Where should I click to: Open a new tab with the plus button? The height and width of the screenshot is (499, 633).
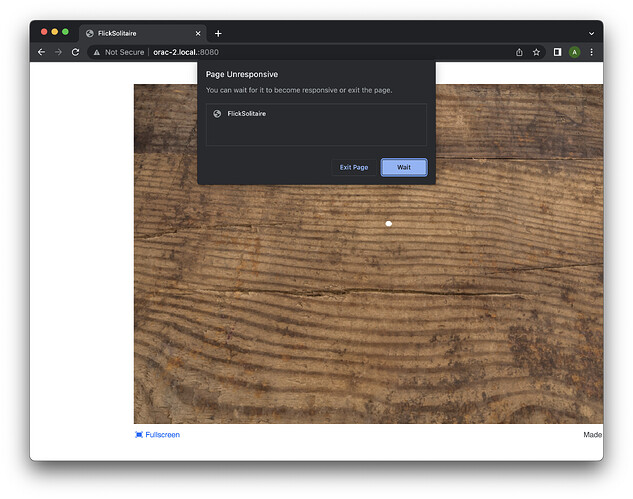tap(218, 34)
